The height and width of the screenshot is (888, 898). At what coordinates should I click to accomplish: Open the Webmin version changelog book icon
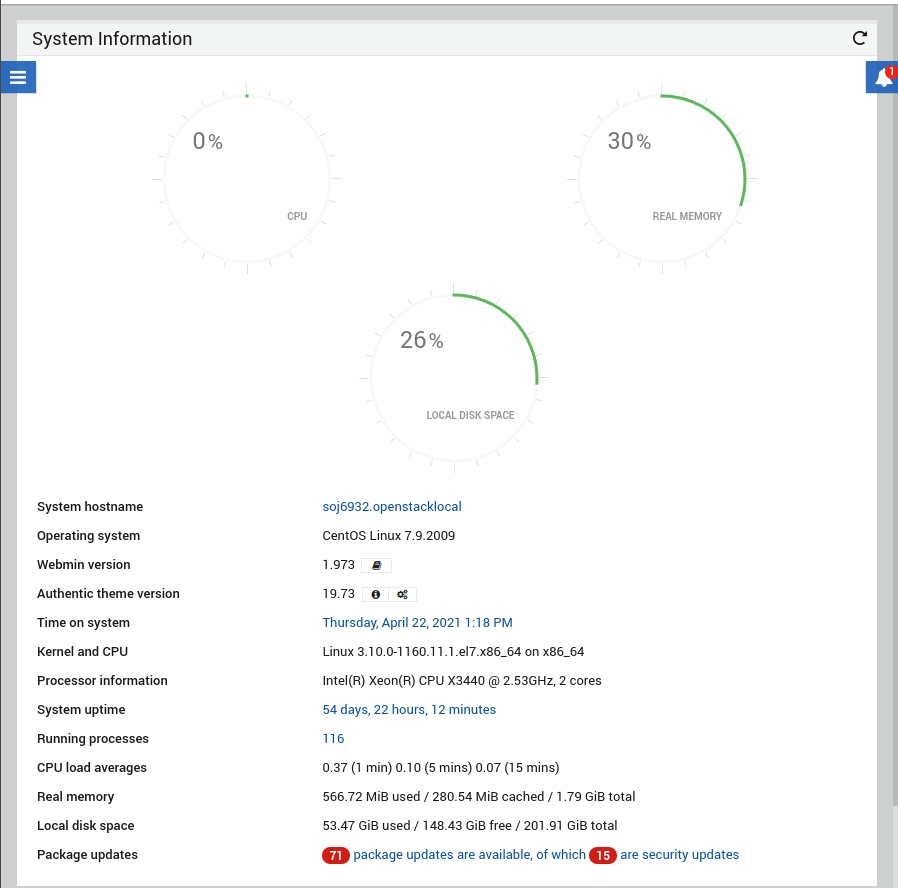[376, 565]
